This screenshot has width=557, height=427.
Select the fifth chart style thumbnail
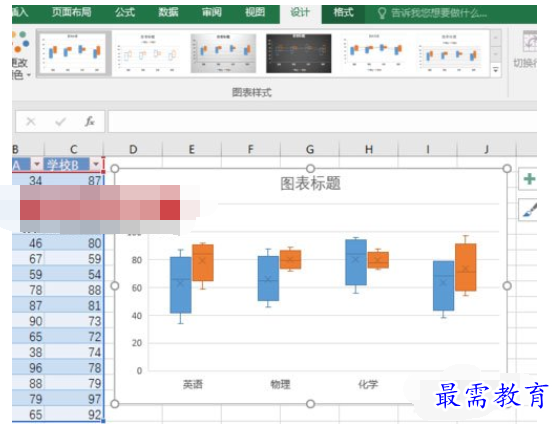point(374,53)
